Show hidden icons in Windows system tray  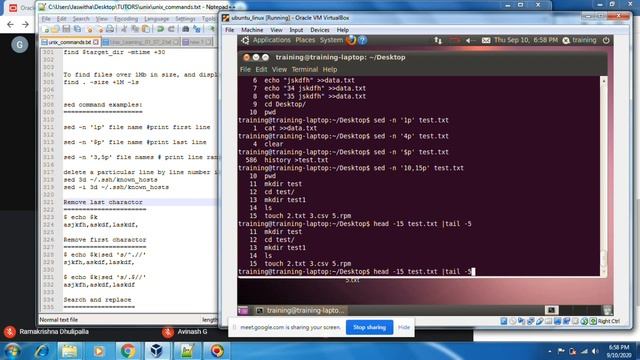pos(549,351)
